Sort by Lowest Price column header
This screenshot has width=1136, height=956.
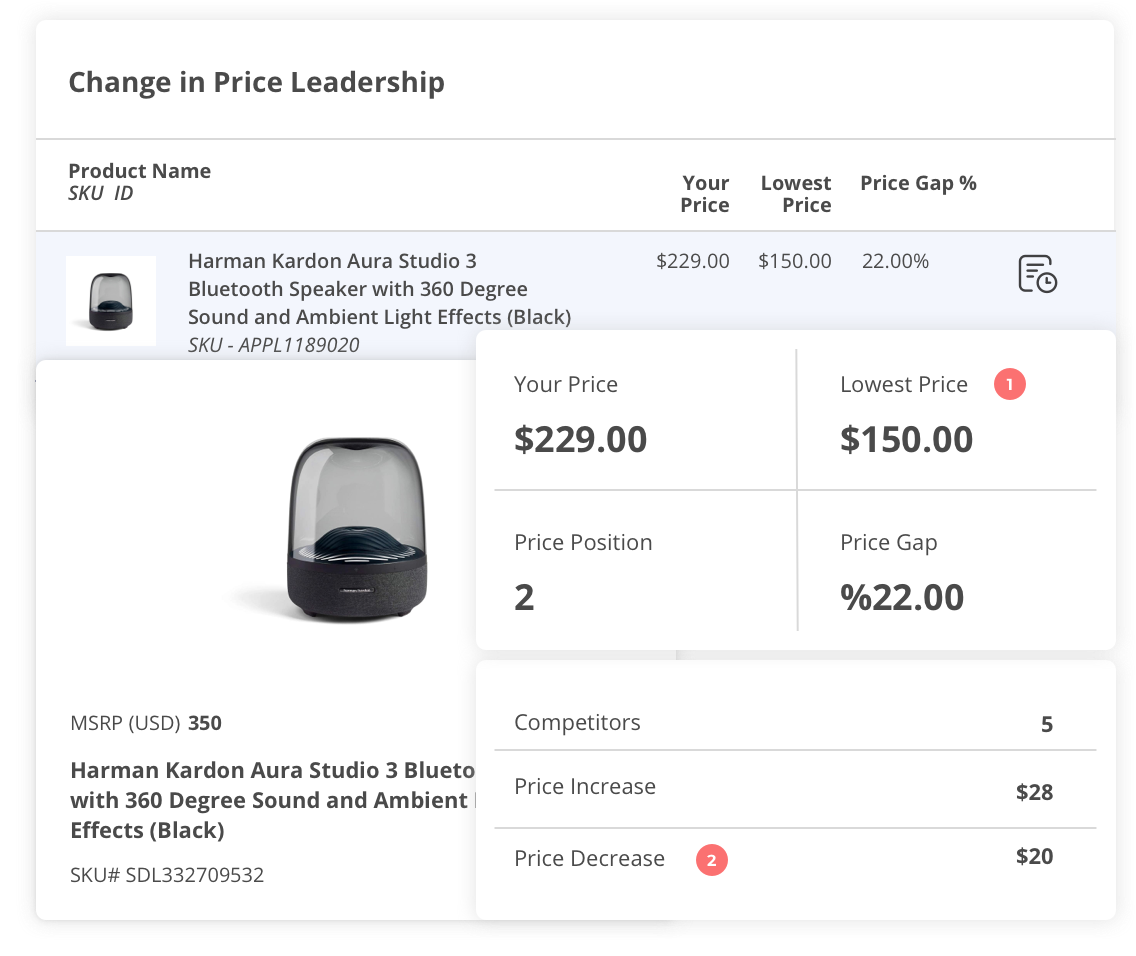[x=796, y=194]
